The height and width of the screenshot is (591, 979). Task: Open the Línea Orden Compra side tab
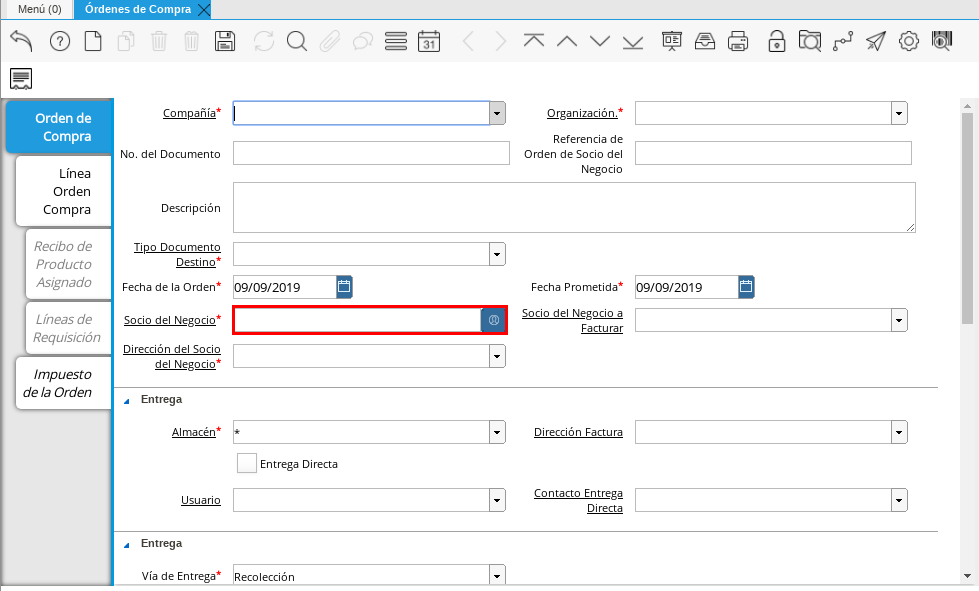tap(64, 191)
